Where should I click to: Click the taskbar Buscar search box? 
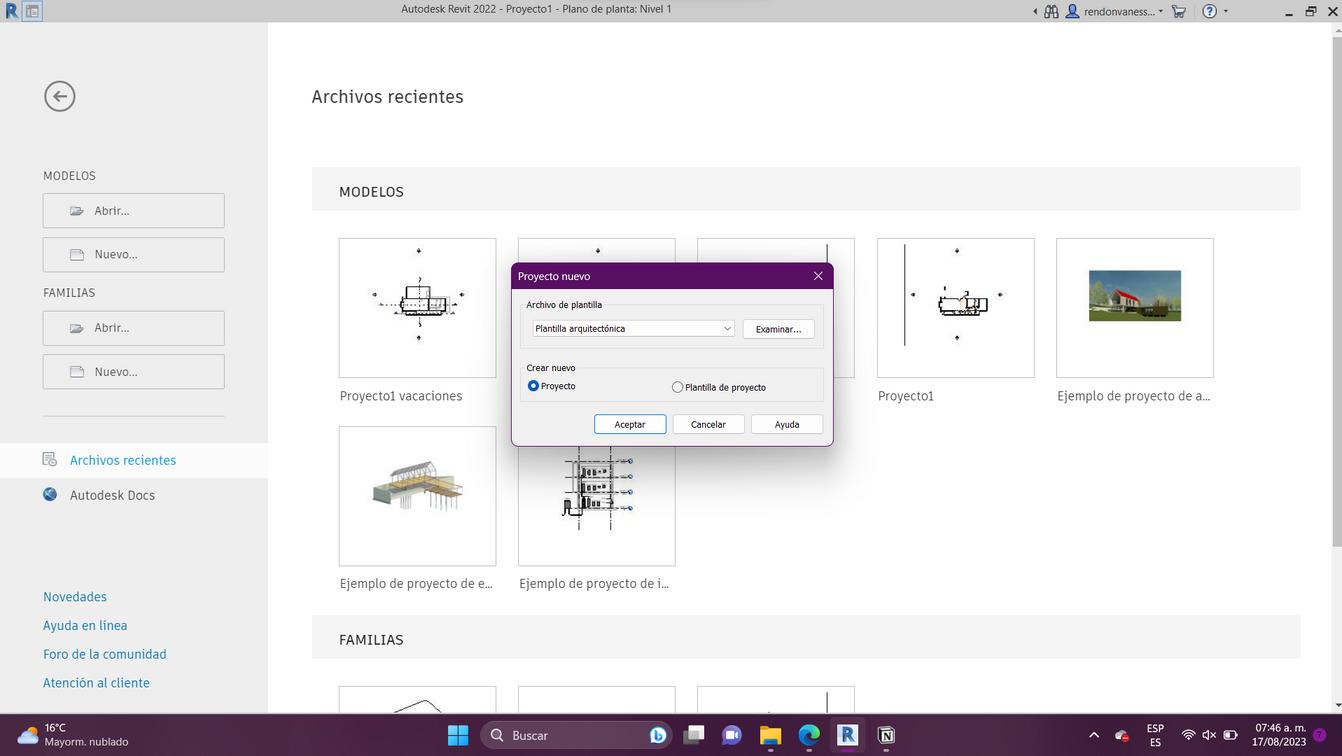pyautogui.click(x=578, y=735)
